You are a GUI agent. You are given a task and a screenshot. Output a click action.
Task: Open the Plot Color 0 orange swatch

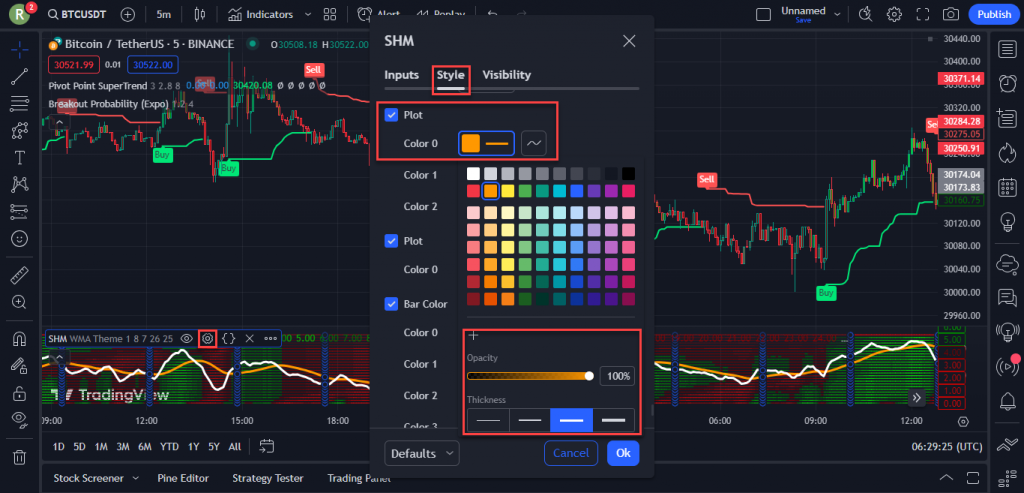470,144
